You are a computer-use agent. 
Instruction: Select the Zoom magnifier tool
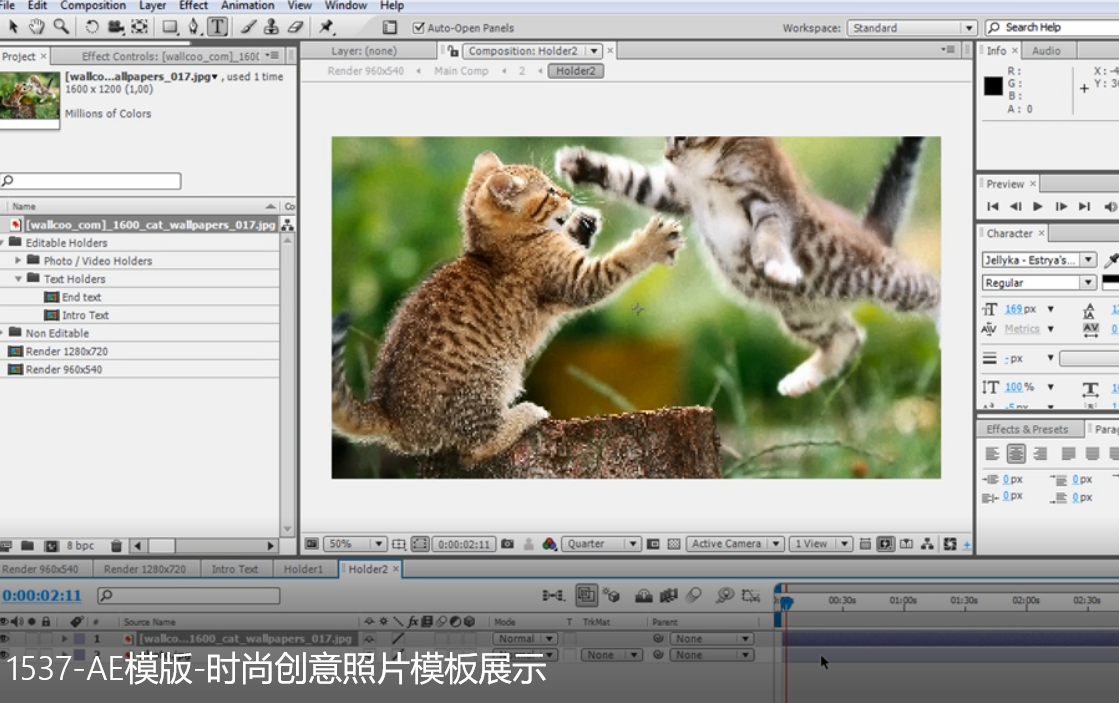[61, 27]
